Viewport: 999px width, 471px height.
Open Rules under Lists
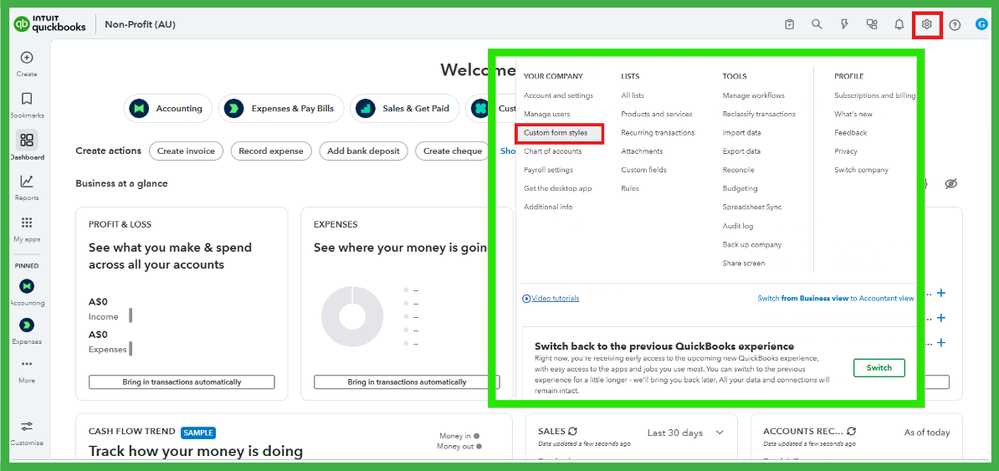630,189
